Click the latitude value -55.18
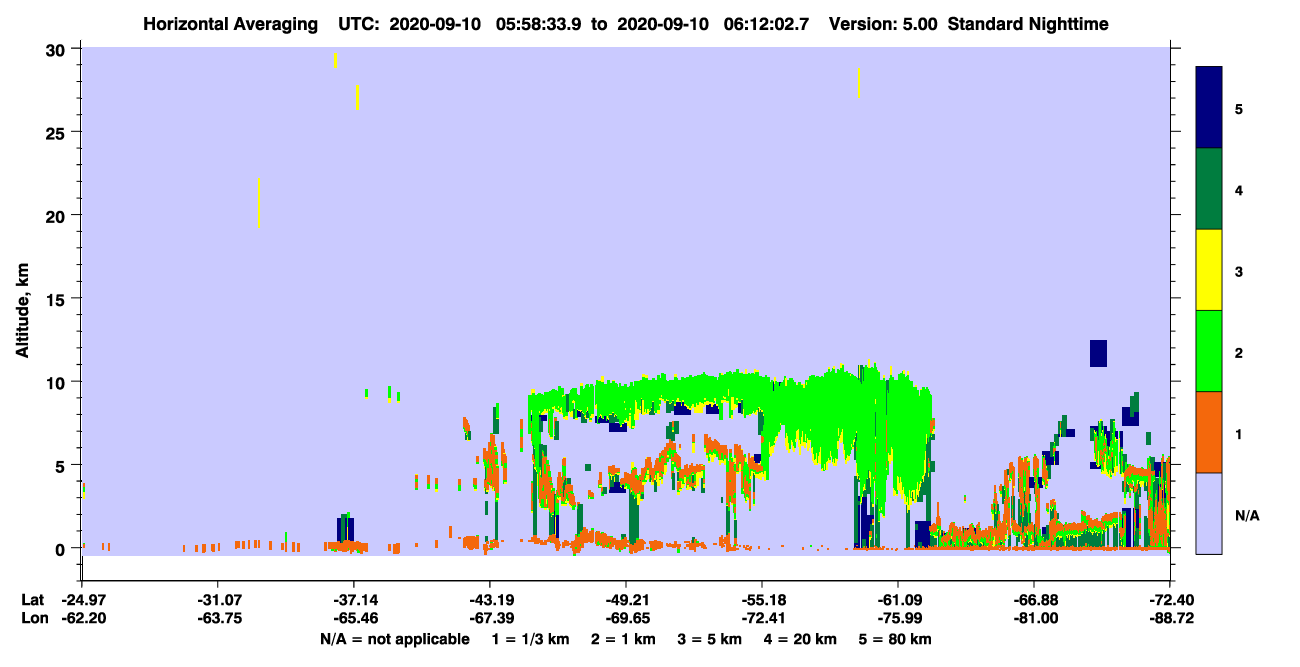The width and height of the screenshot is (1300, 667). (762, 599)
